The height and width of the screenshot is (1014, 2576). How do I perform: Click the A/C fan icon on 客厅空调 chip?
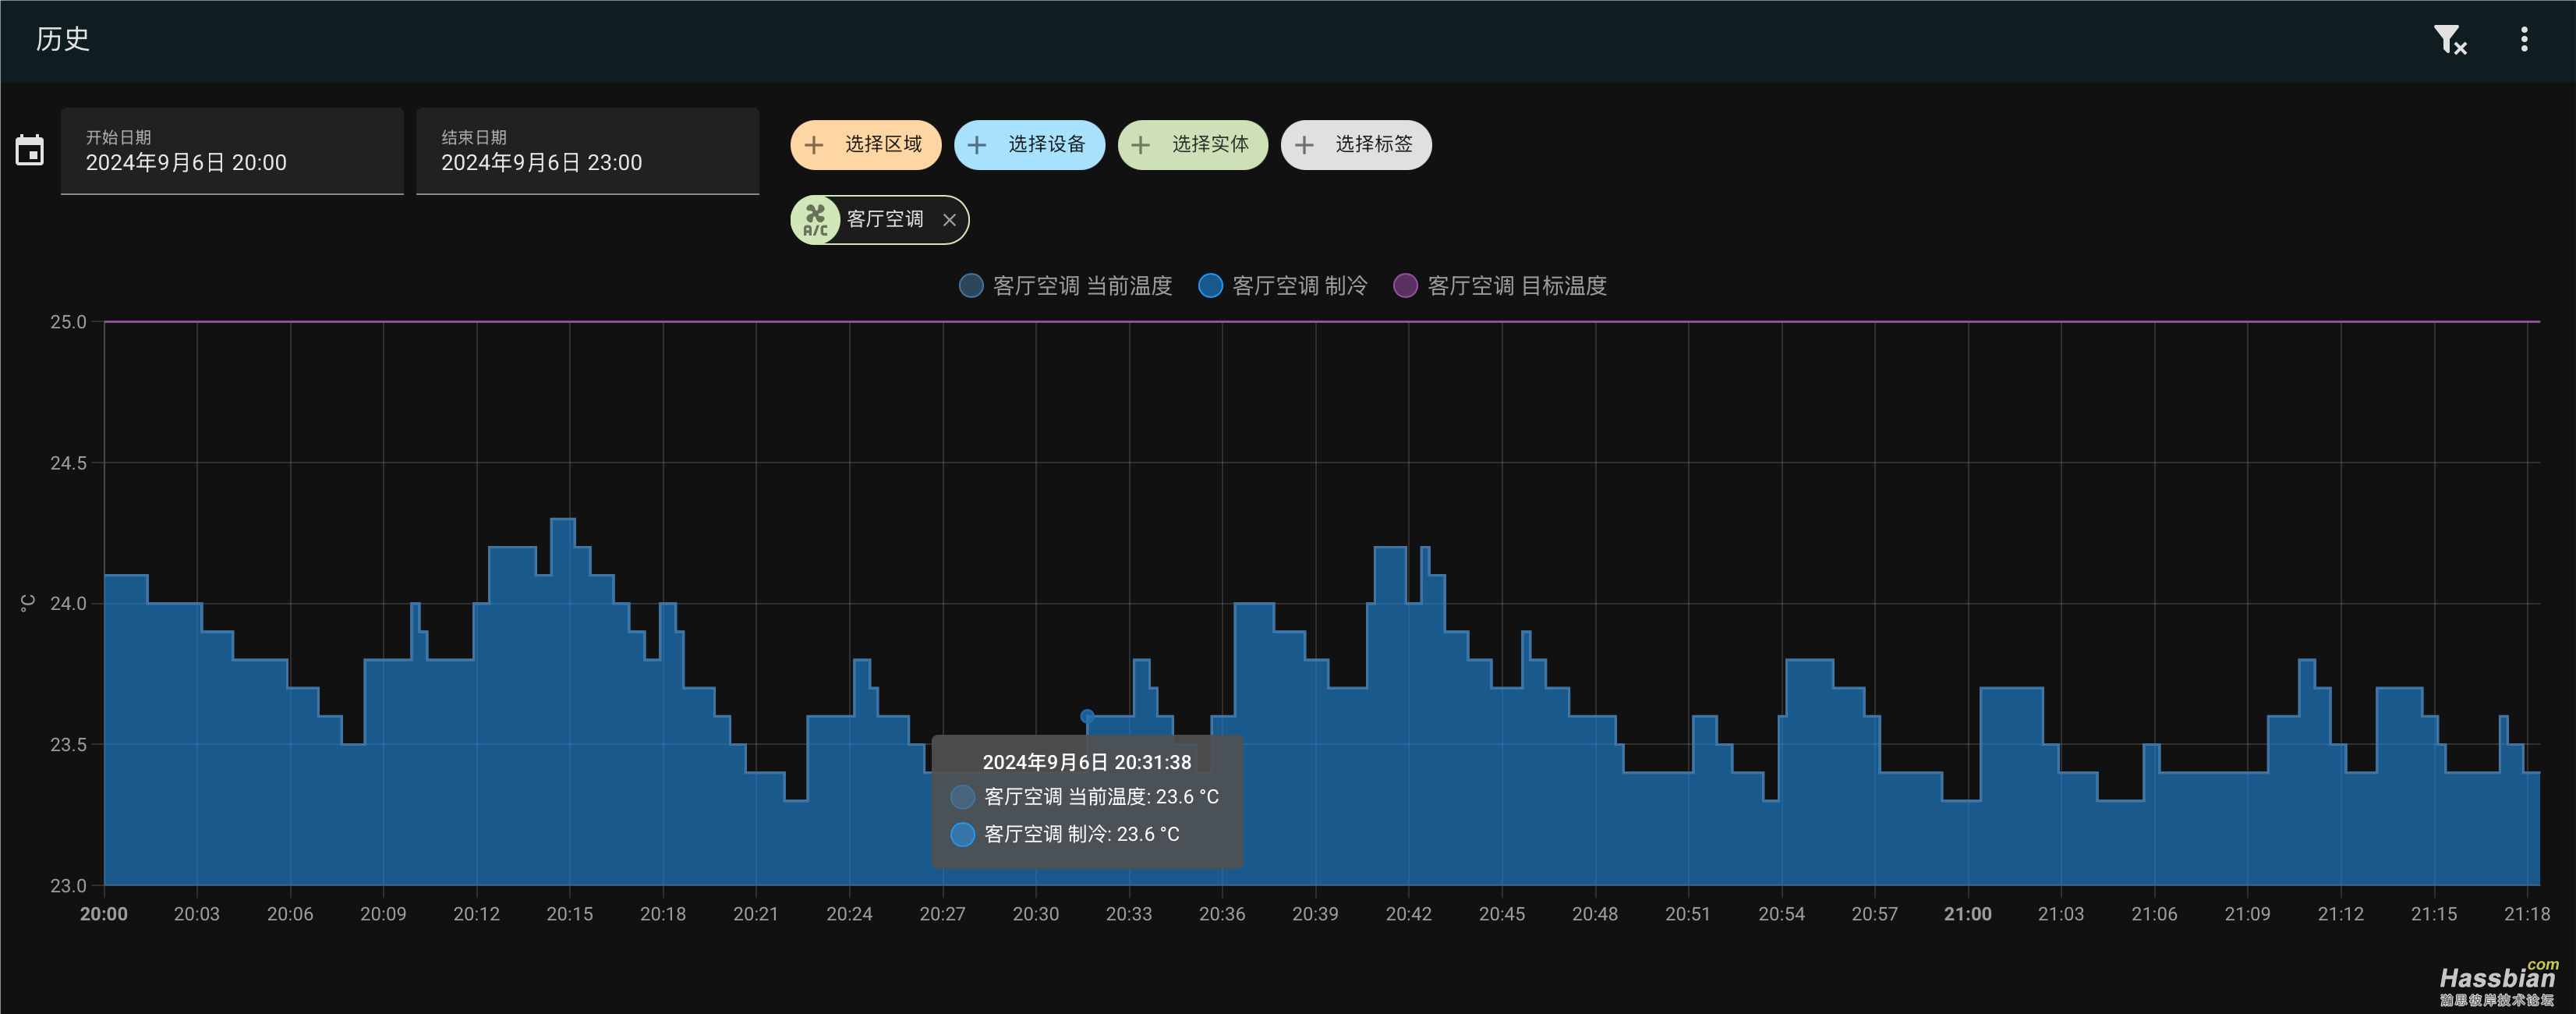(x=816, y=220)
